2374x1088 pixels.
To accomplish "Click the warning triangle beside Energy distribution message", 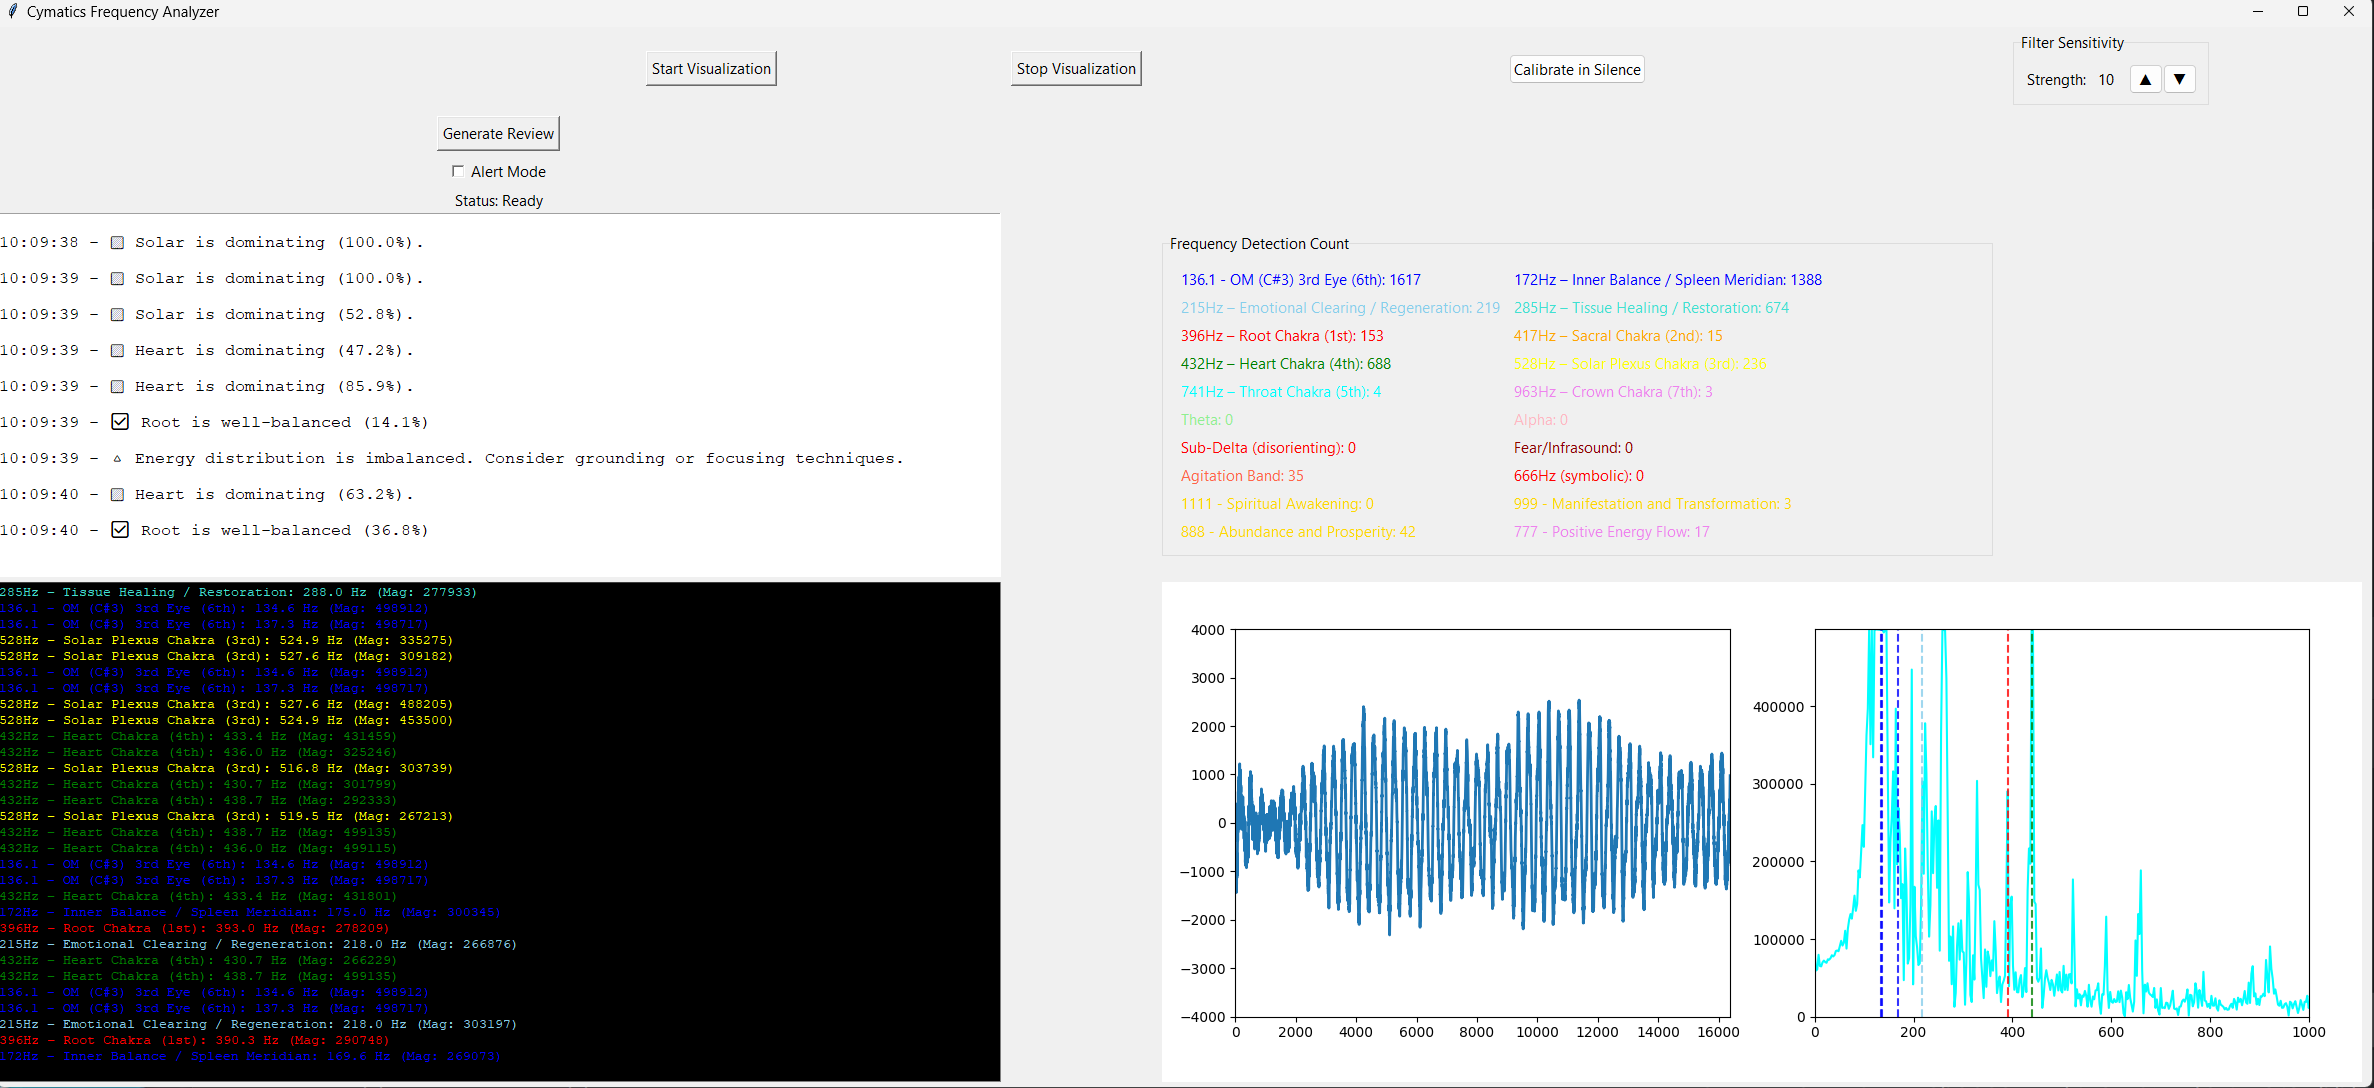I will pyautogui.click(x=117, y=459).
